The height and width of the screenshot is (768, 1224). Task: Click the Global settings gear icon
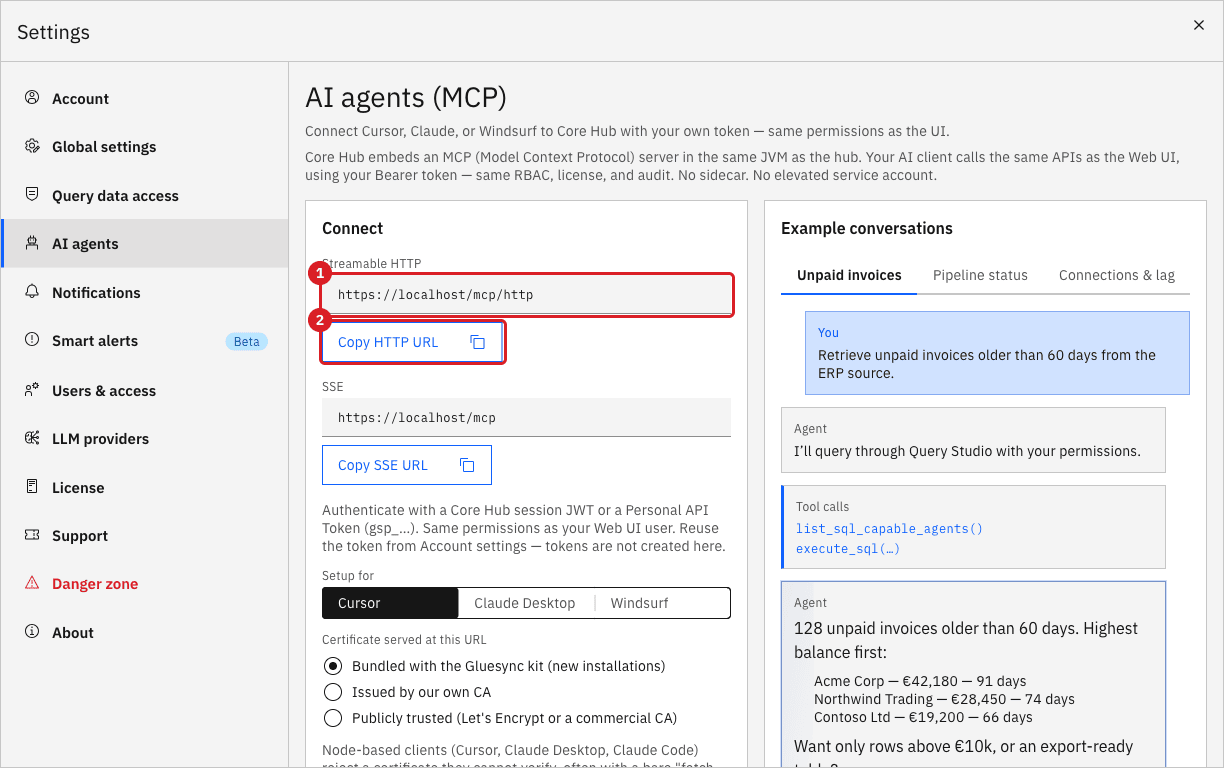coord(32,146)
